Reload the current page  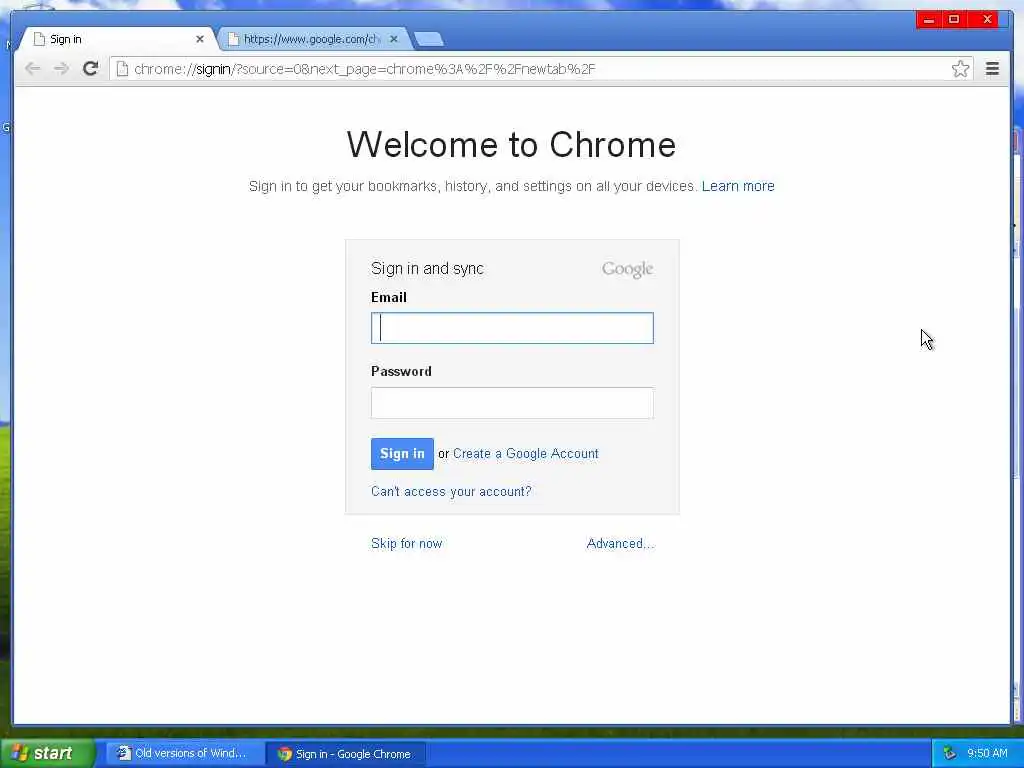point(90,68)
